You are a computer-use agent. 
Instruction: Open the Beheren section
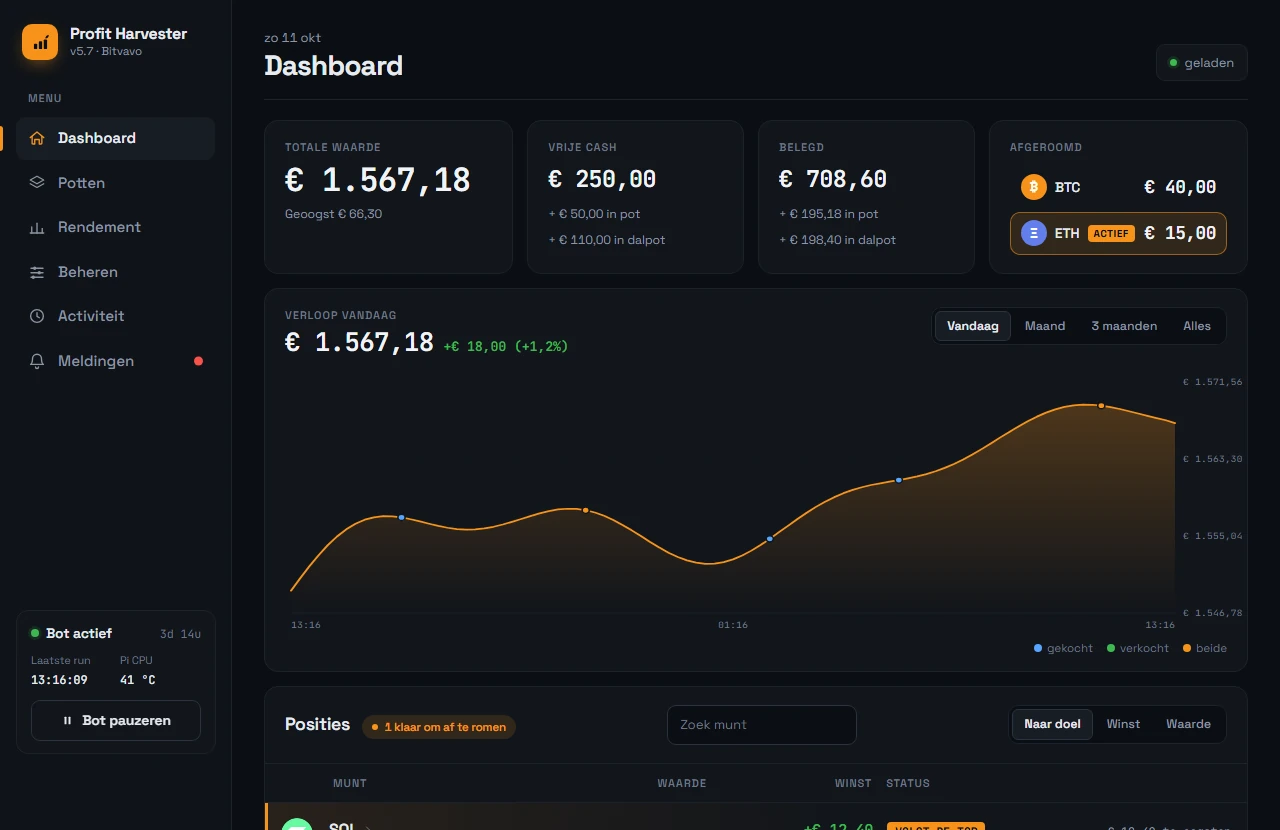115,272
